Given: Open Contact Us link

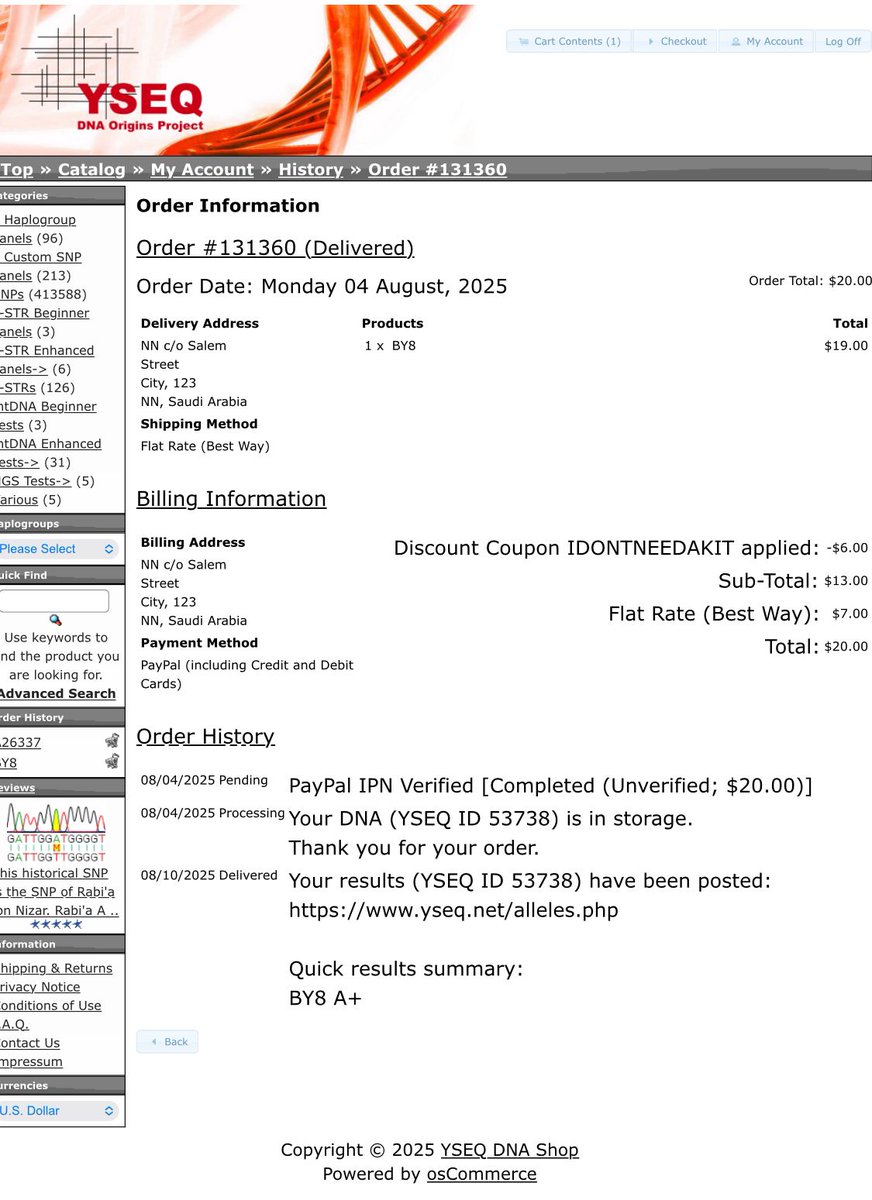Looking at the screenshot, I should (30, 1043).
